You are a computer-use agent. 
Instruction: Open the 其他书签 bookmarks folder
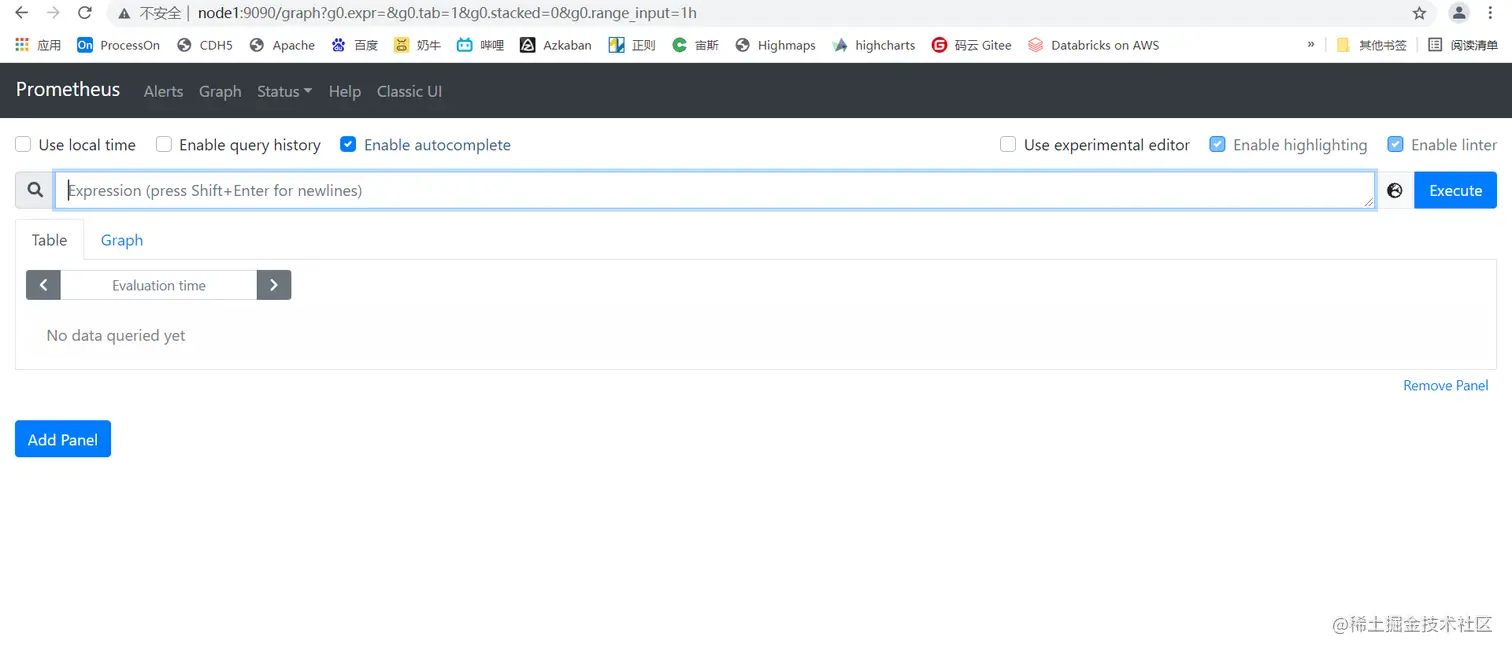(x=1371, y=45)
